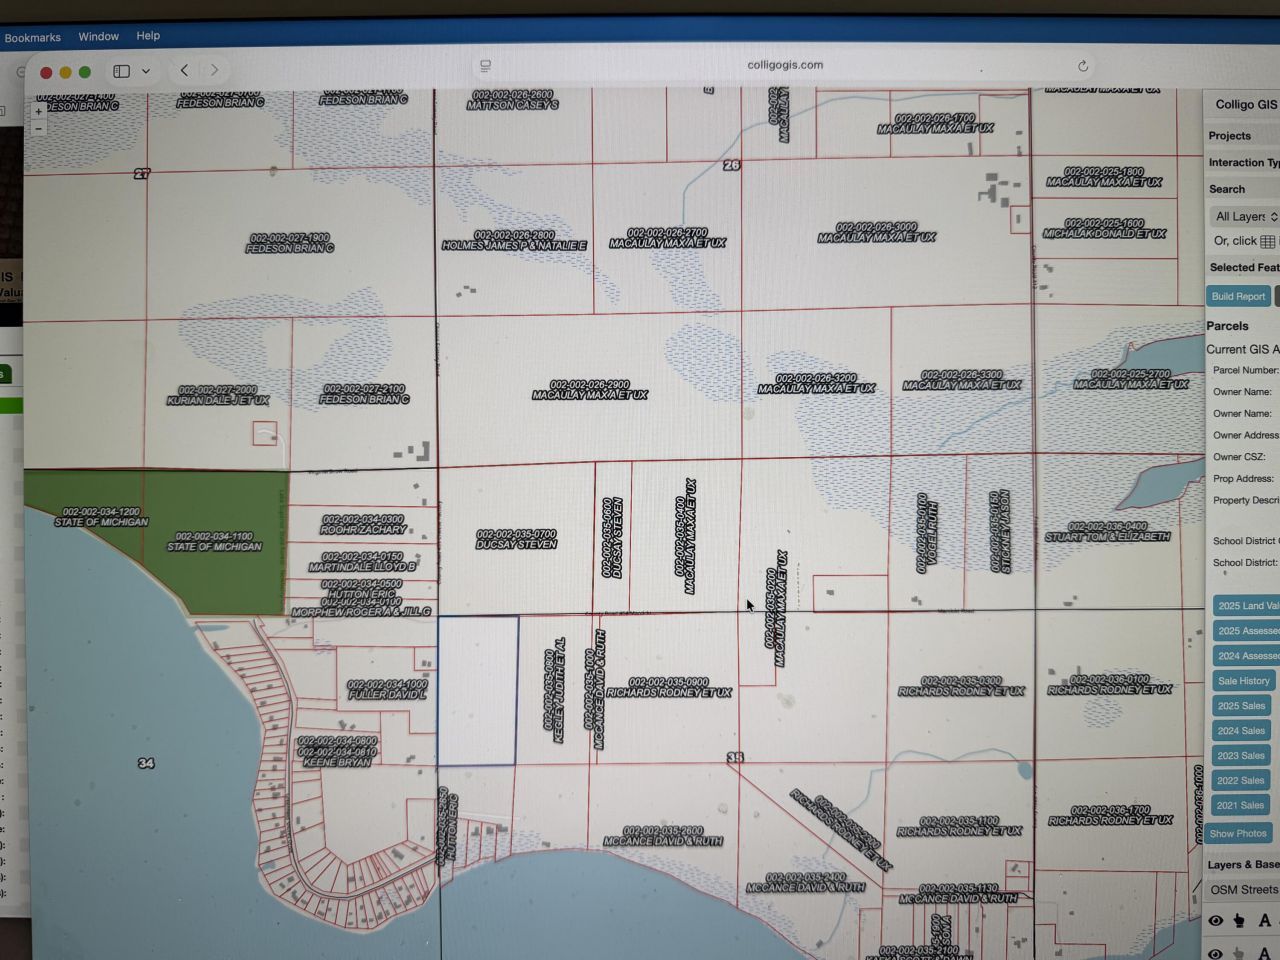Go back with the browser arrow

(184, 70)
